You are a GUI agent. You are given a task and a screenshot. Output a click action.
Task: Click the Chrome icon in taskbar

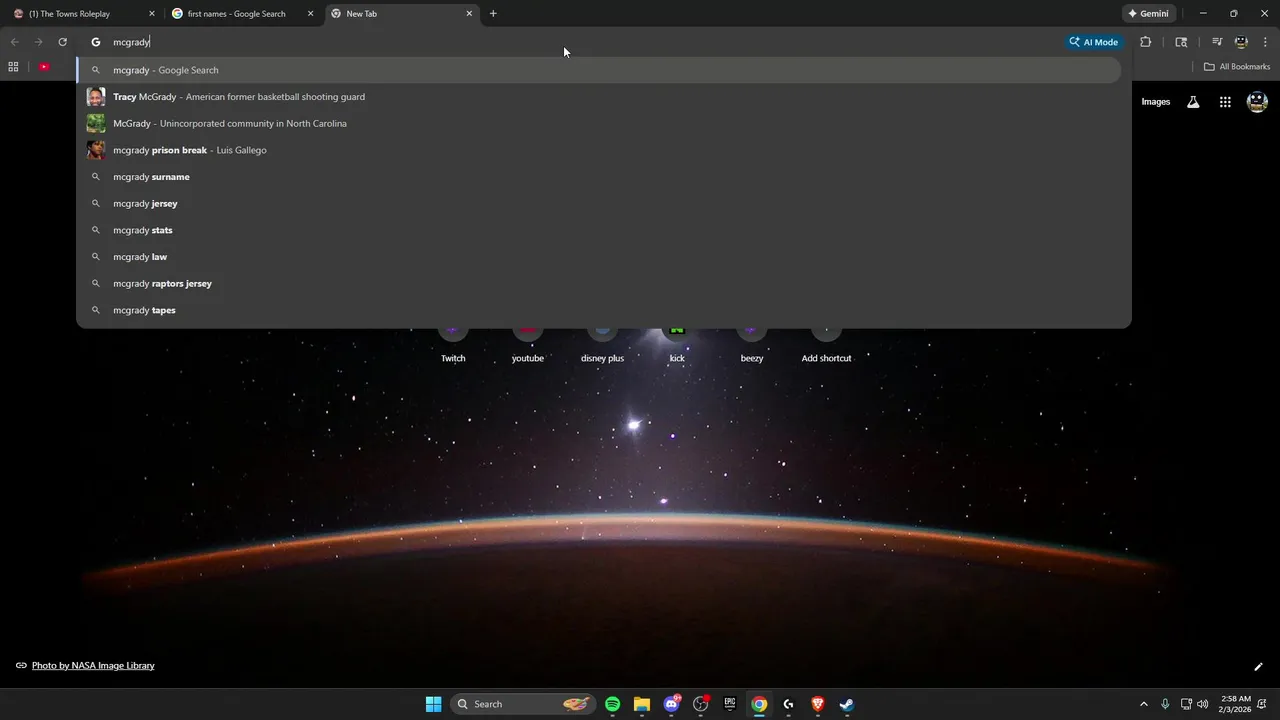[x=759, y=704]
